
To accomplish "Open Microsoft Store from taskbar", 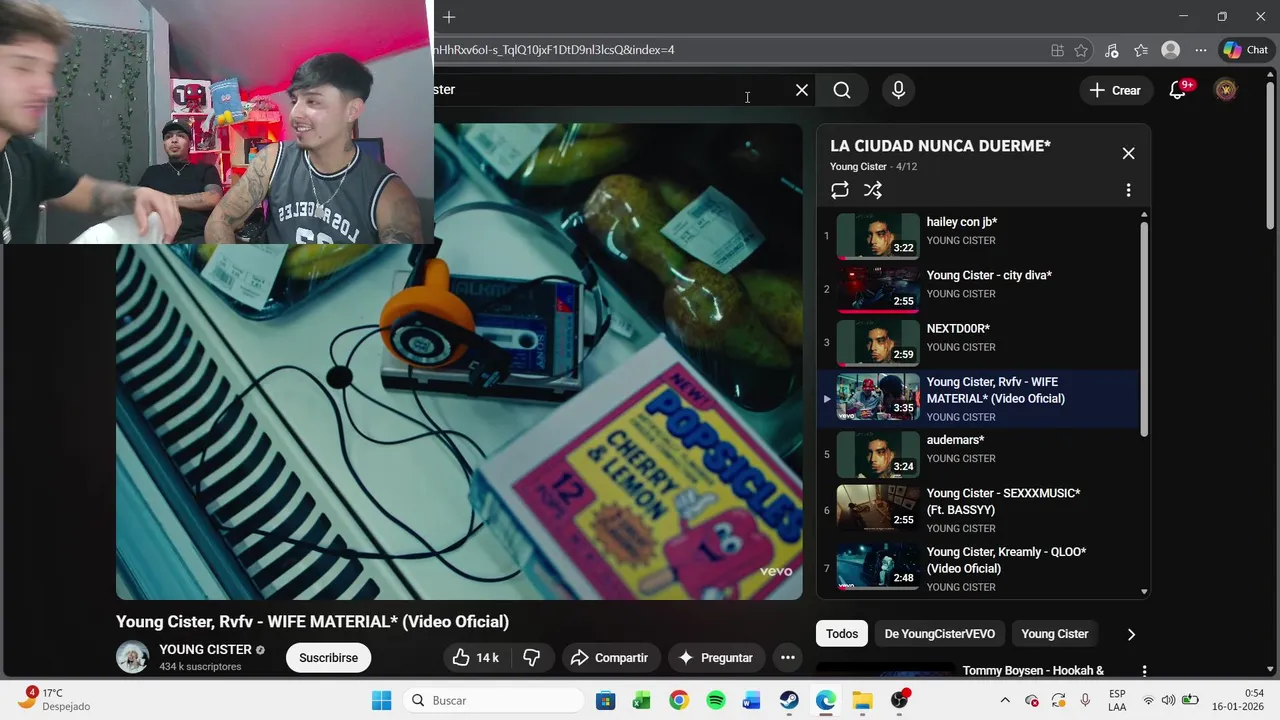I will (605, 700).
